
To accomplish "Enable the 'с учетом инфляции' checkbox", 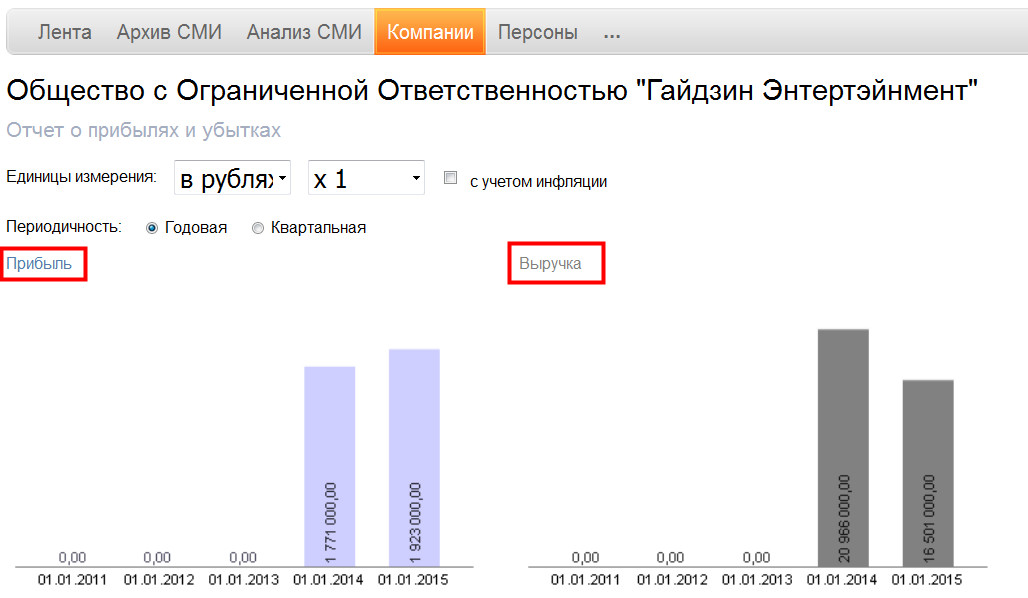I will tap(450, 178).
